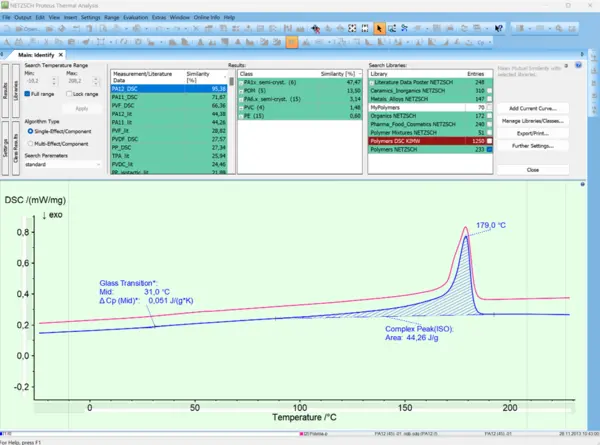This screenshot has width=600, height=445.
Task: Expand the PA6.x semi-cryst. class row
Action: (241, 99)
